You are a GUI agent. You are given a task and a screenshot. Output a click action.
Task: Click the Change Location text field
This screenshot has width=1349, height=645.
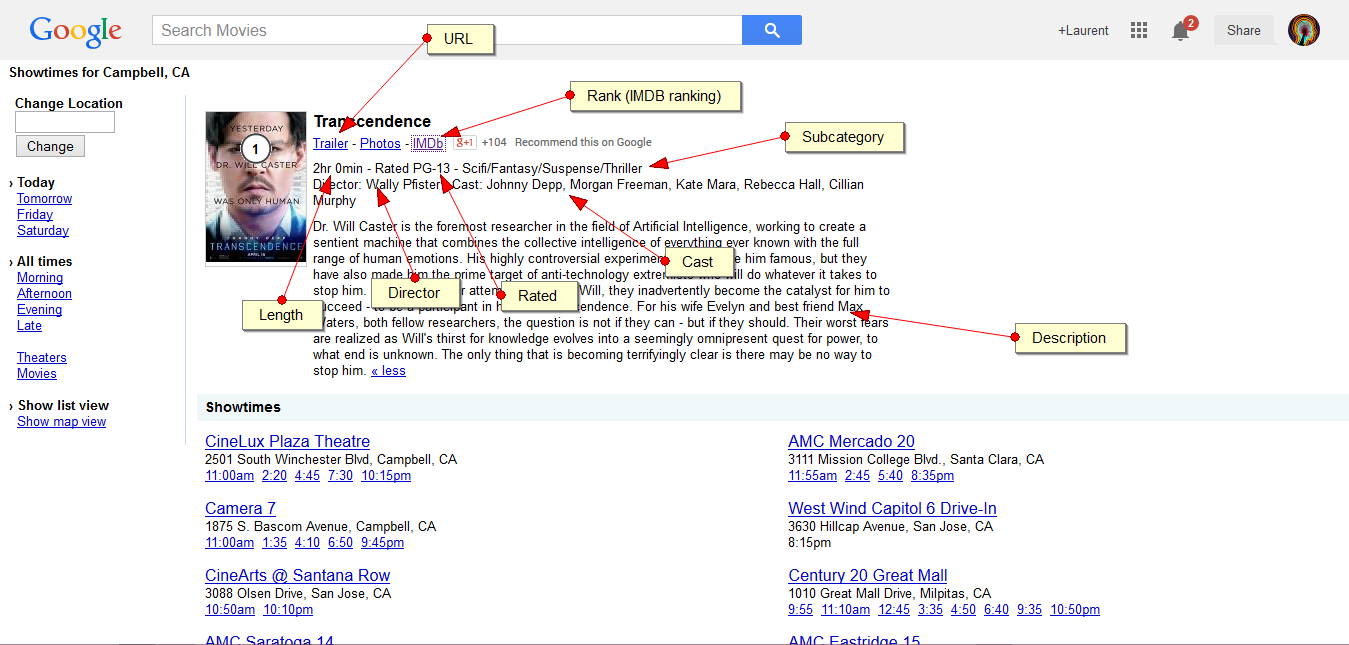(65, 122)
